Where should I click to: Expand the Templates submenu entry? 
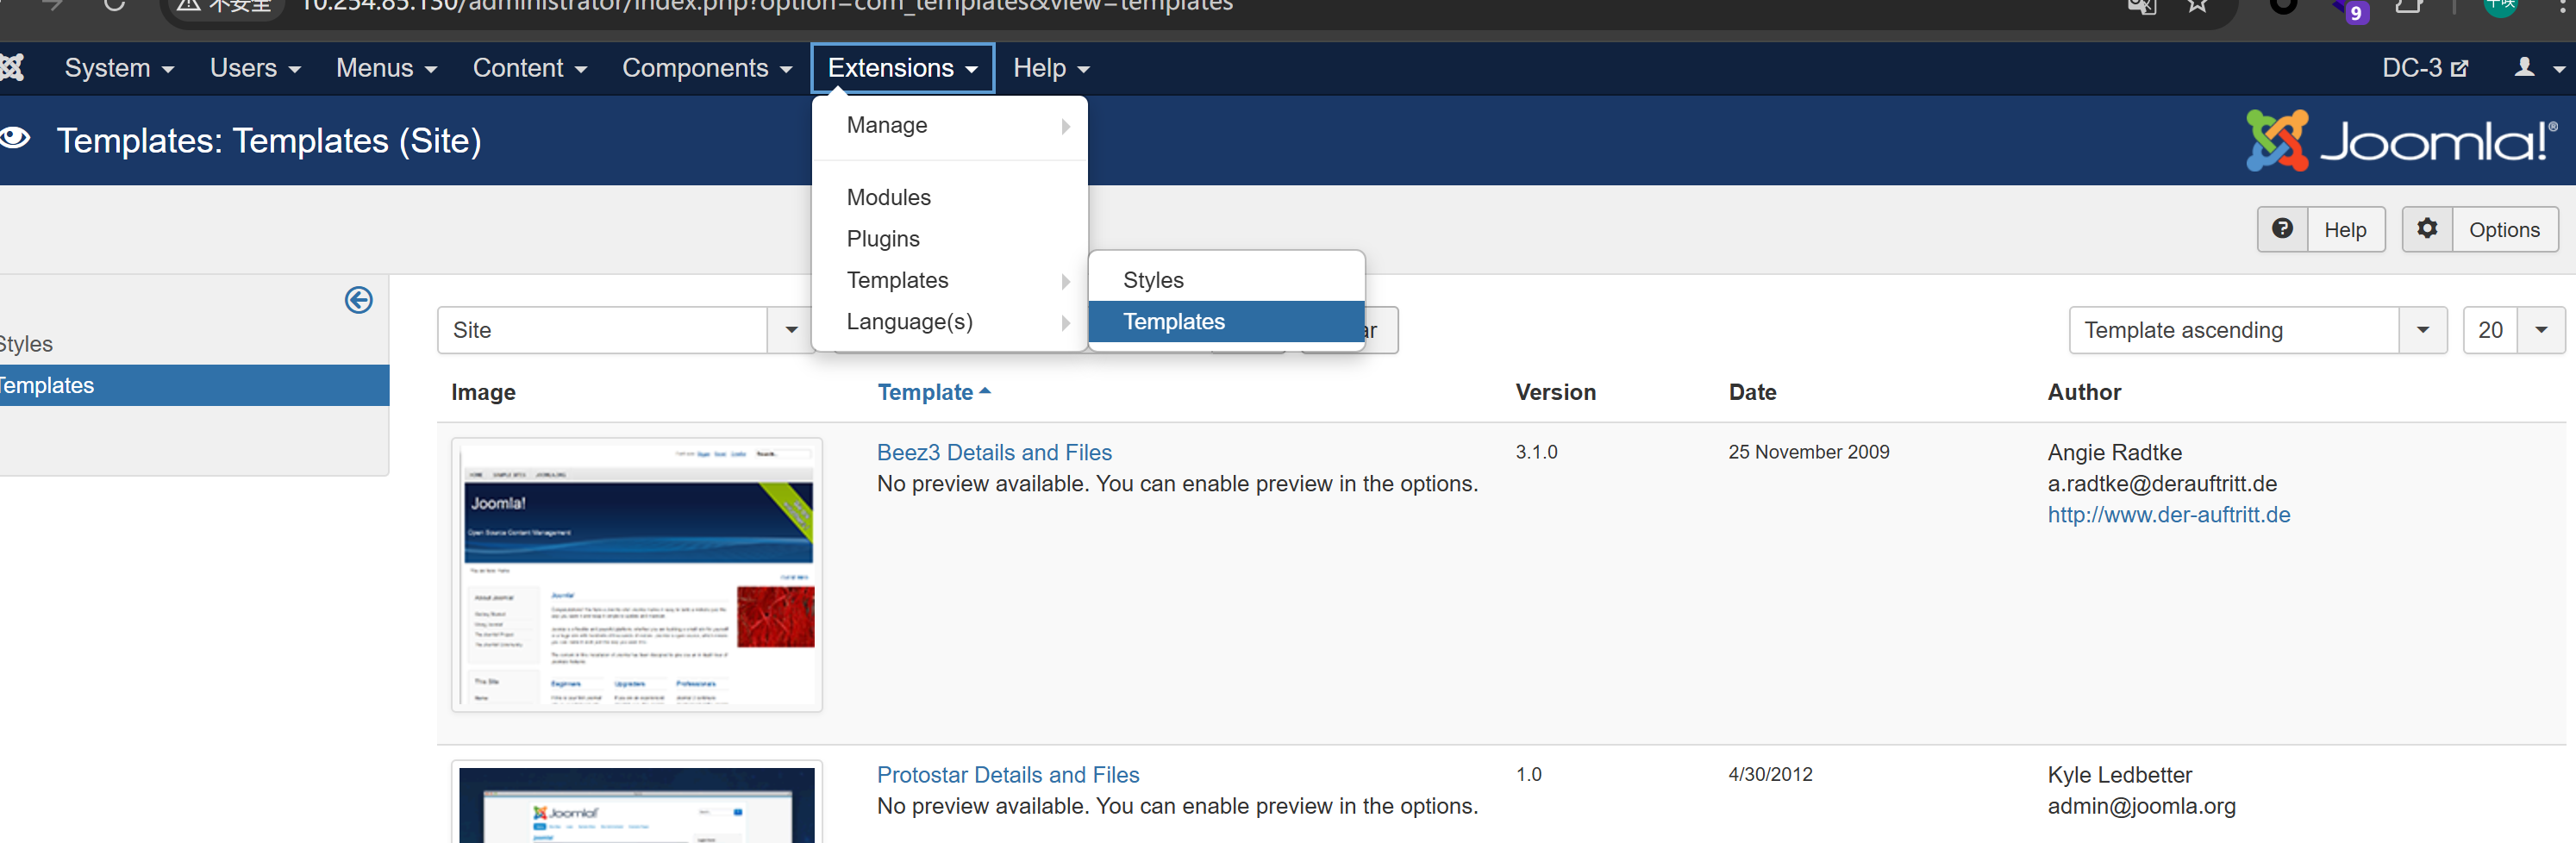(x=949, y=280)
